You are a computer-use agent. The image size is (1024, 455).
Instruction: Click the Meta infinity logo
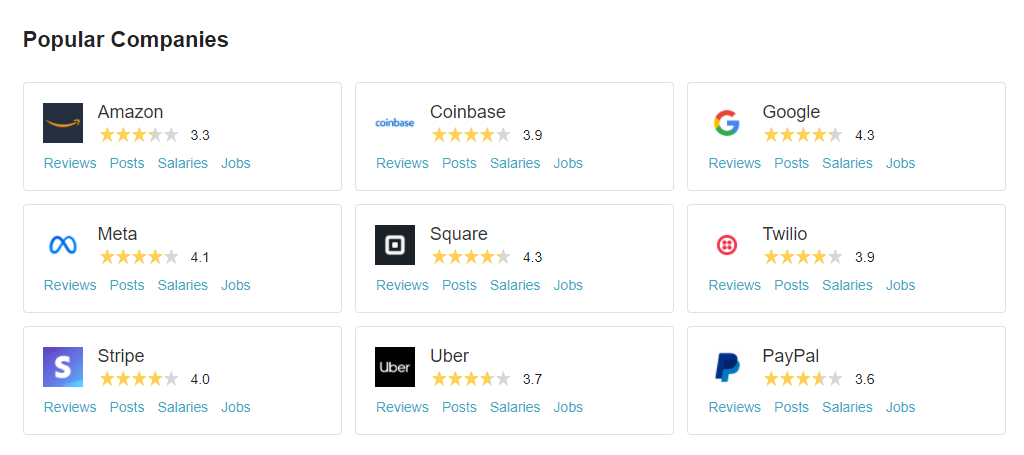click(63, 245)
